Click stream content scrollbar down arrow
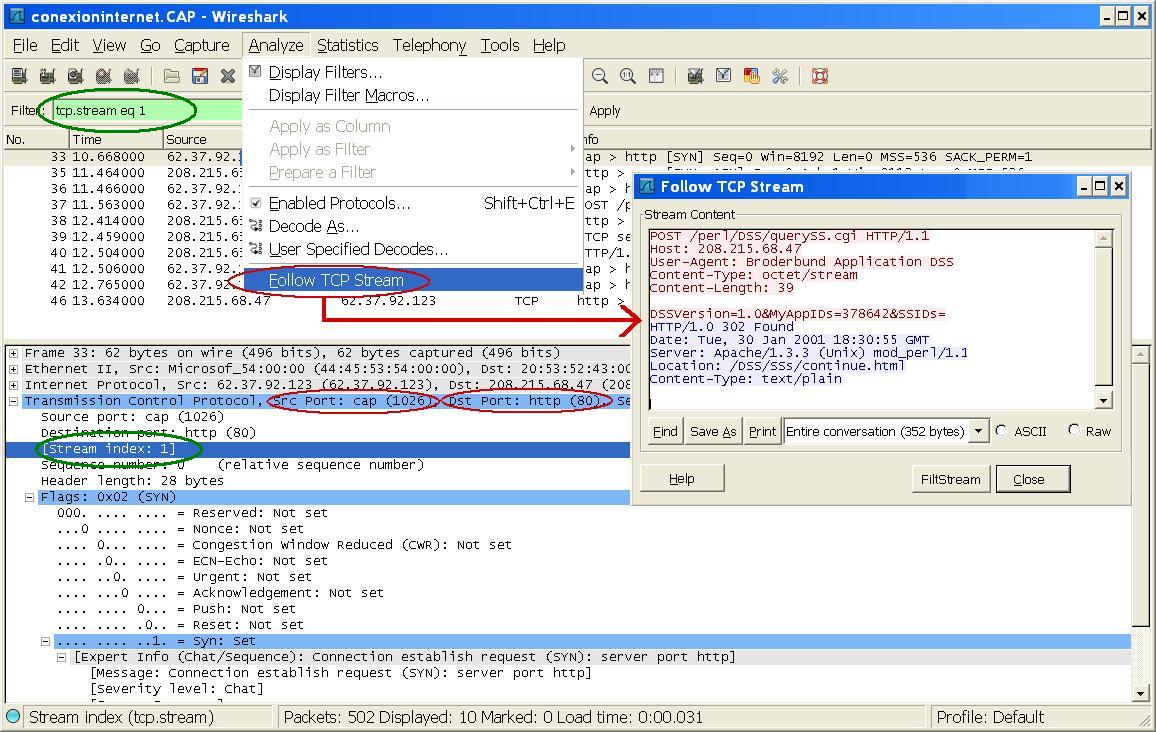This screenshot has height=732, width=1156. point(1103,400)
